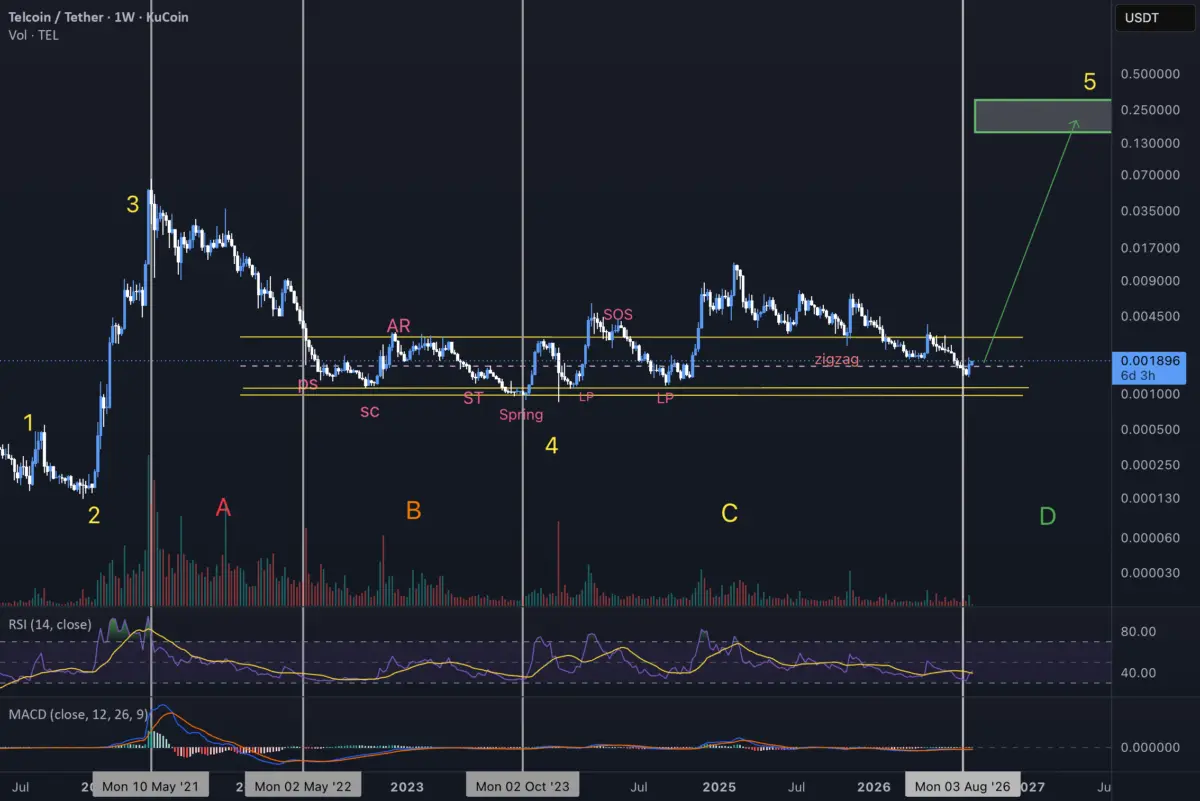Click the pink AR annotation label
This screenshot has height=801, width=1200.
(x=398, y=326)
